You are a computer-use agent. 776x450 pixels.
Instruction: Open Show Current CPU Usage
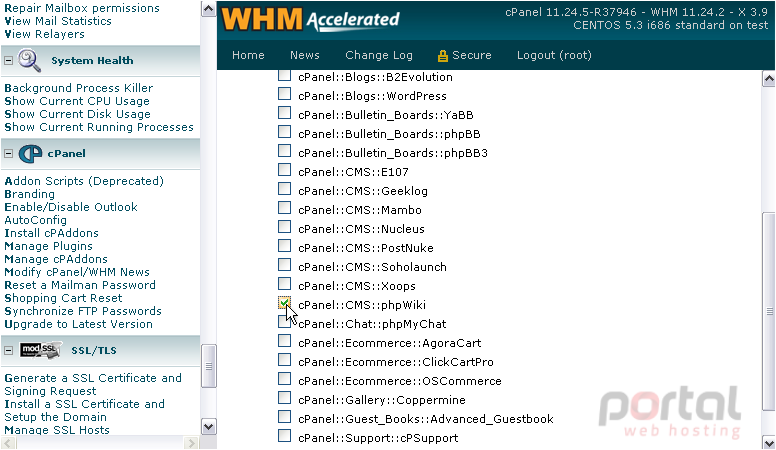(x=77, y=101)
